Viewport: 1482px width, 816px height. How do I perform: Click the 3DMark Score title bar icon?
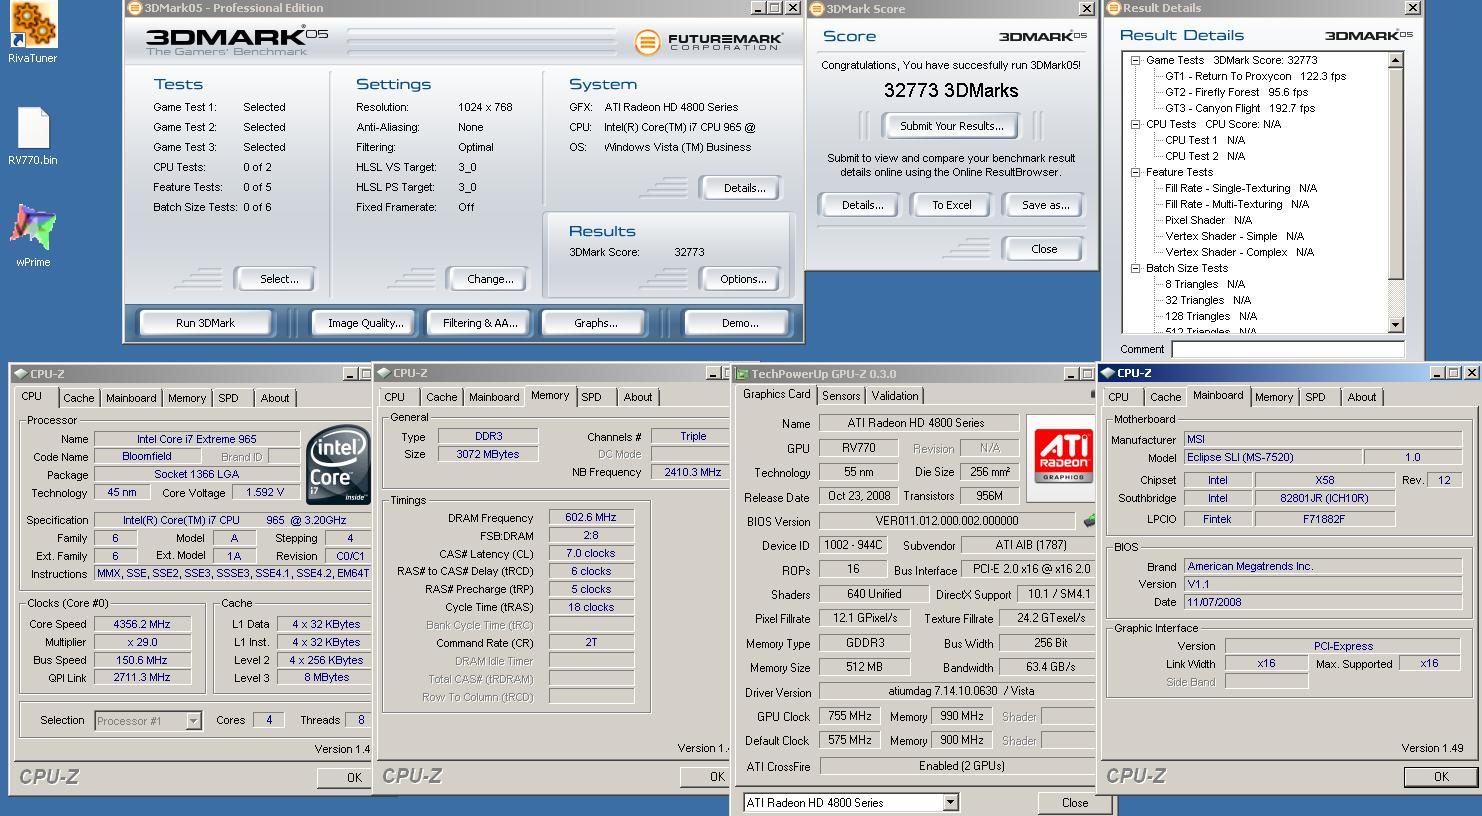(x=816, y=9)
